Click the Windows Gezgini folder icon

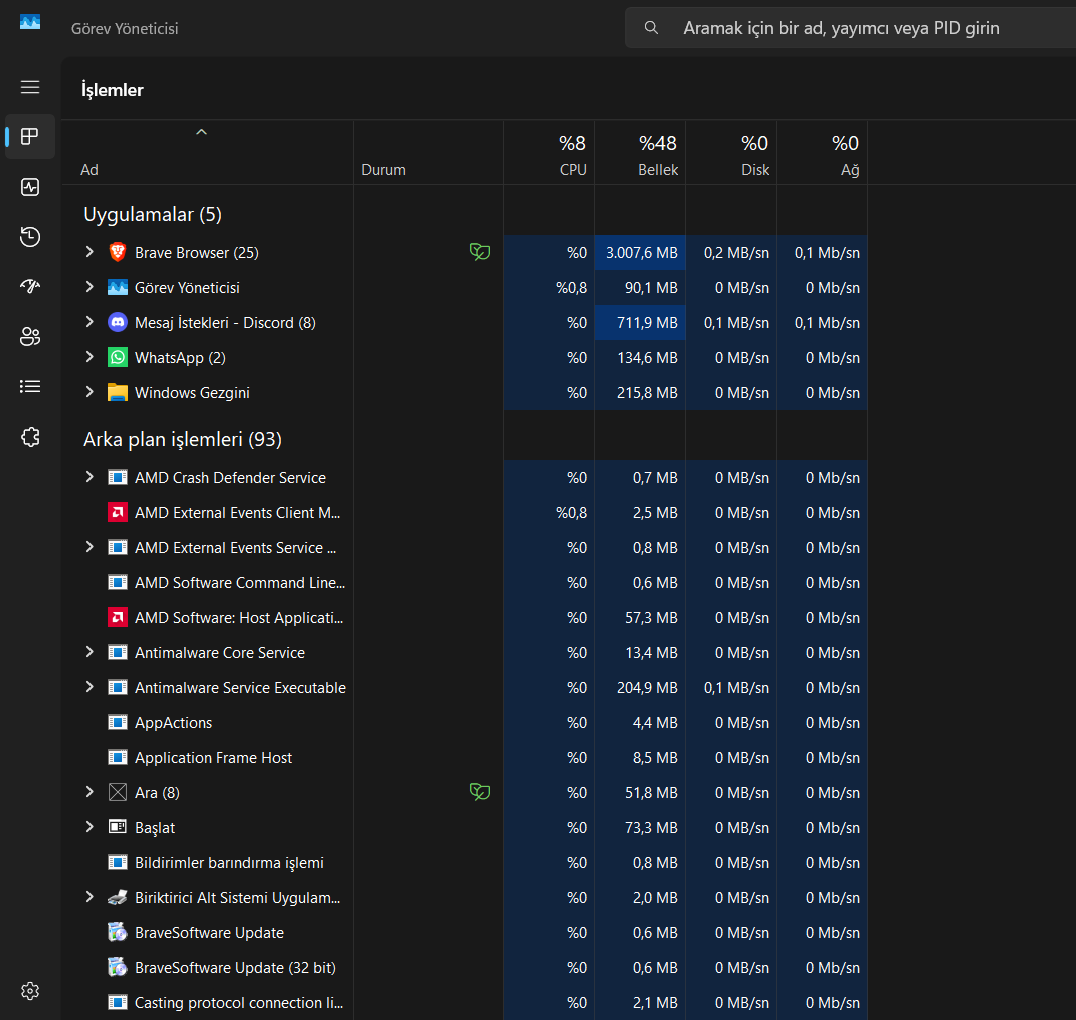point(118,392)
